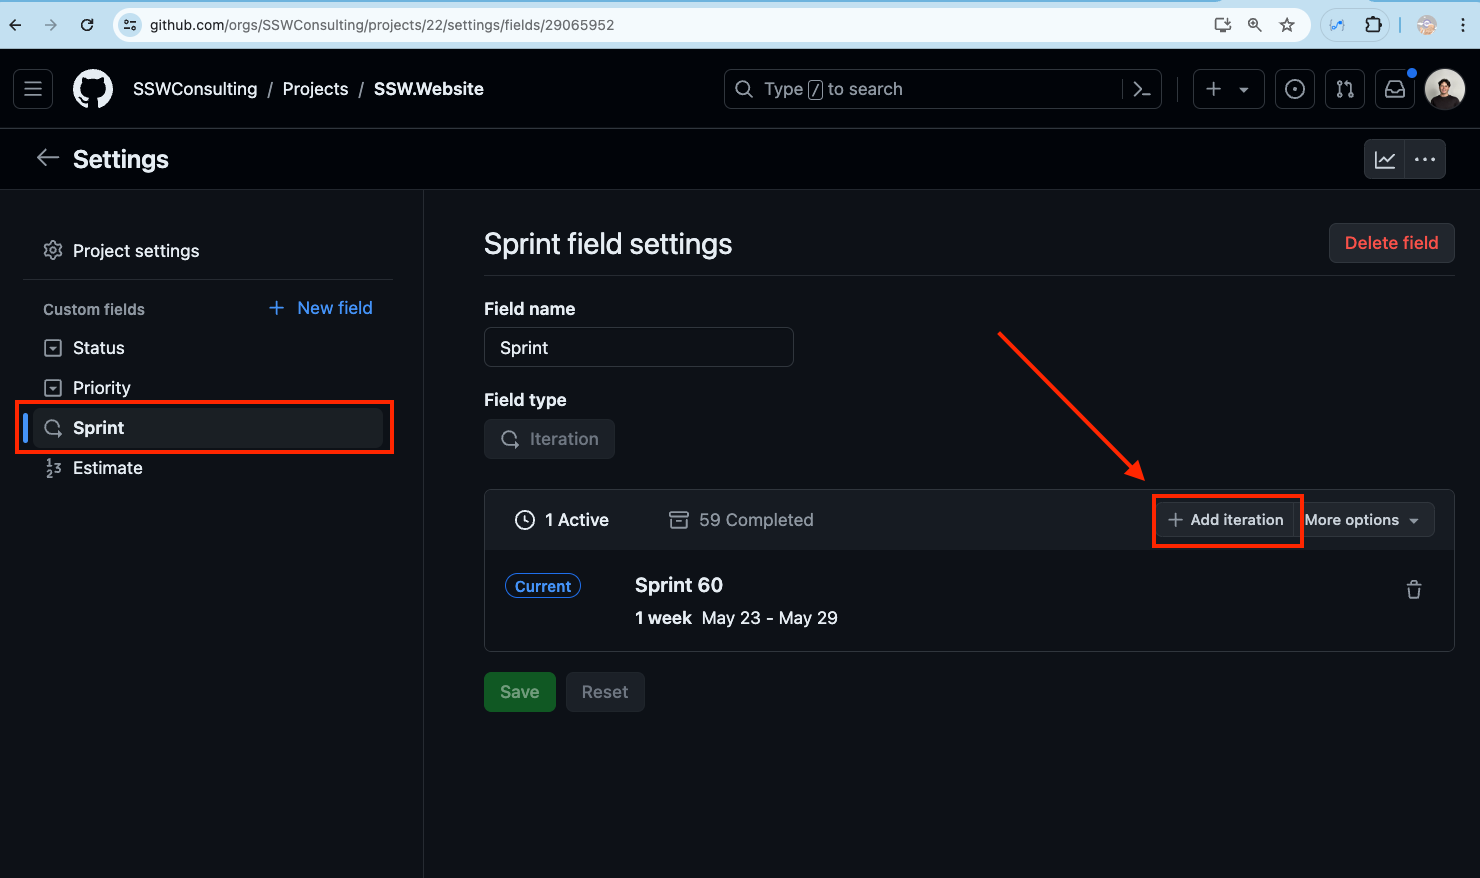Open the project three-dot menu

coord(1425,159)
